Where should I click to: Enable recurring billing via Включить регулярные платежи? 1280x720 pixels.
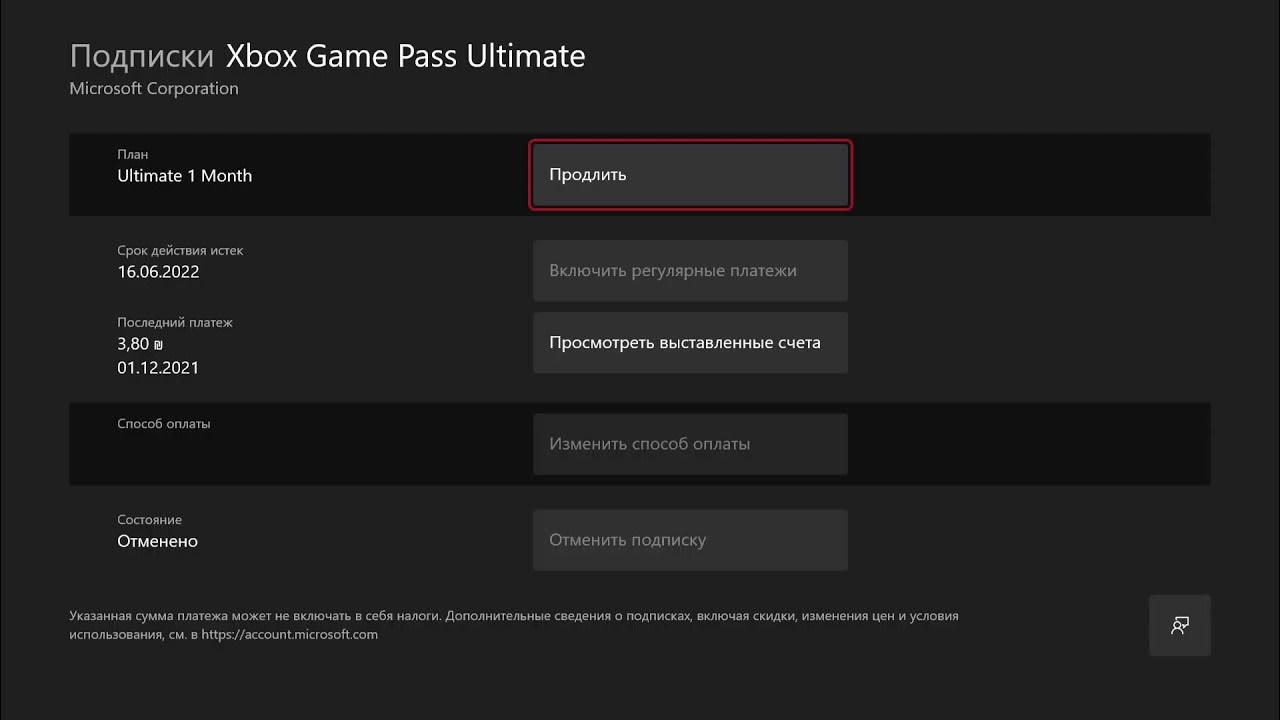click(x=690, y=271)
